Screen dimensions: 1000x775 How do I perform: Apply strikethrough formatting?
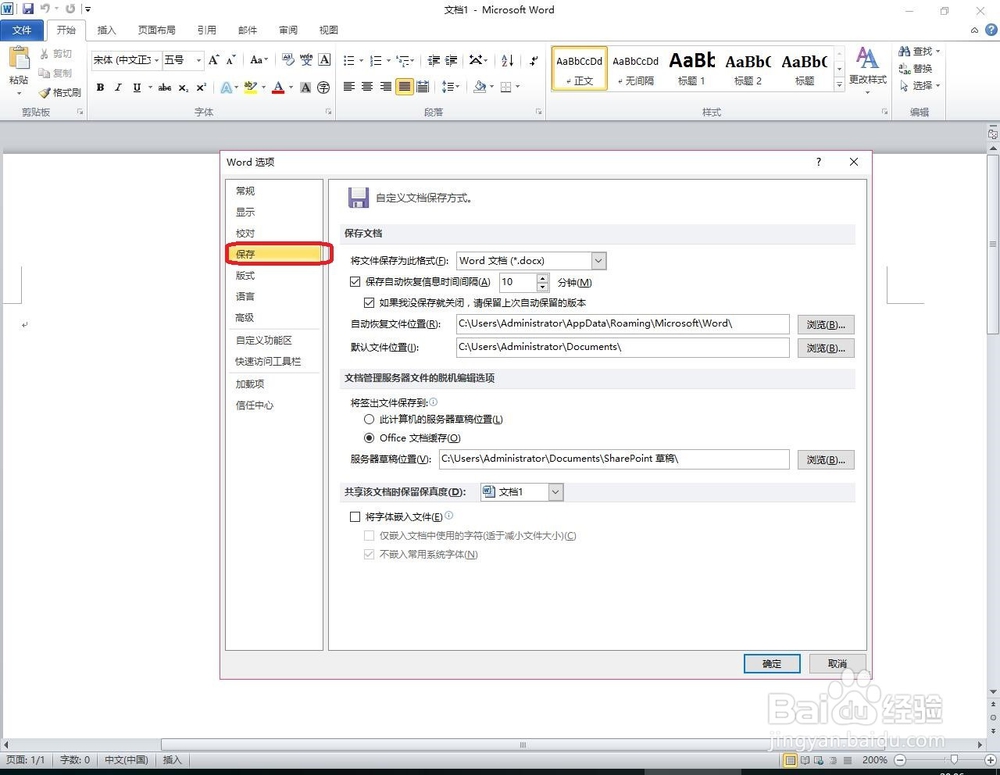point(165,87)
